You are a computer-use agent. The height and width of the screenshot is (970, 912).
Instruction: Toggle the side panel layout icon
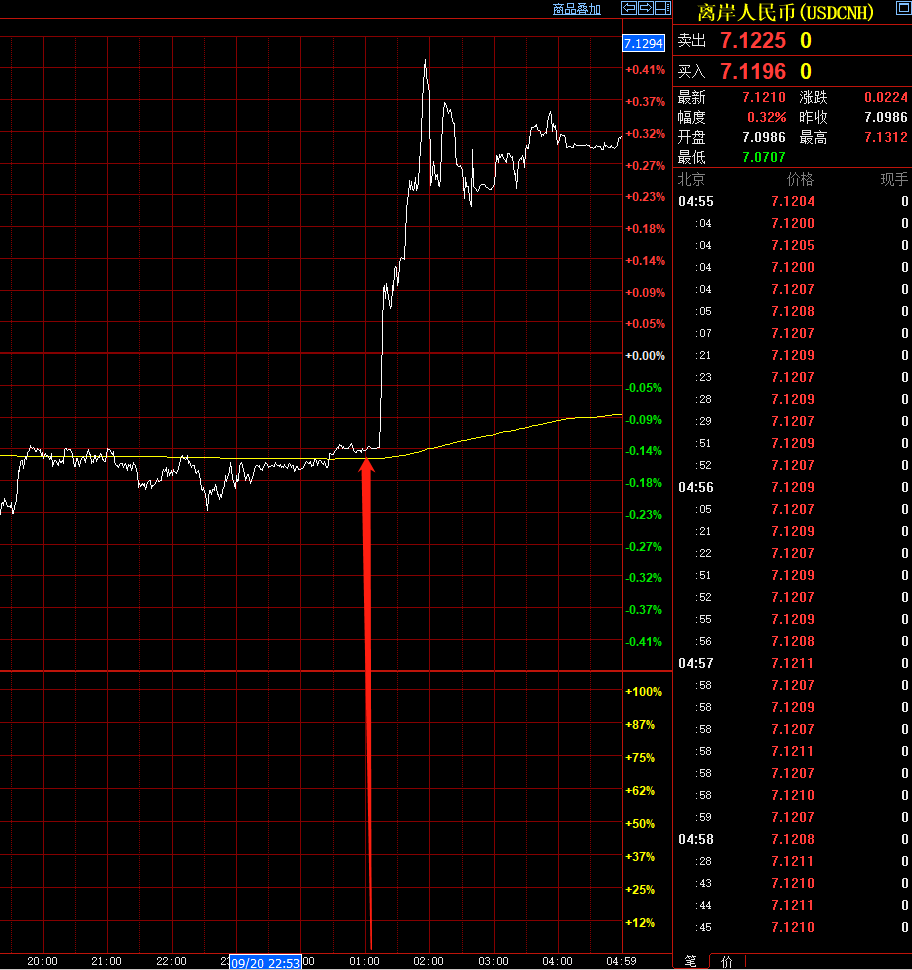663,8
